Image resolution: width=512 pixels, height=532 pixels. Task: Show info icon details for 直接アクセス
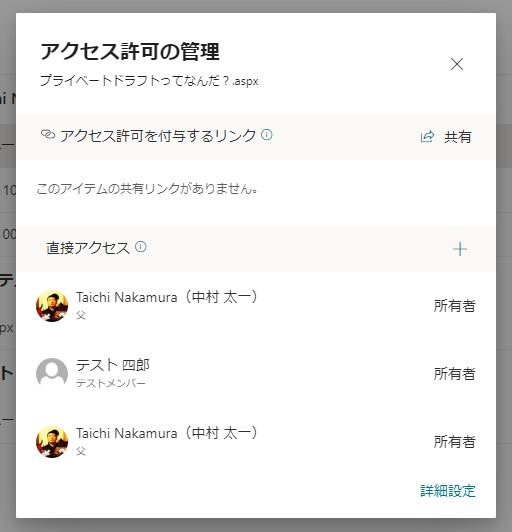141,247
